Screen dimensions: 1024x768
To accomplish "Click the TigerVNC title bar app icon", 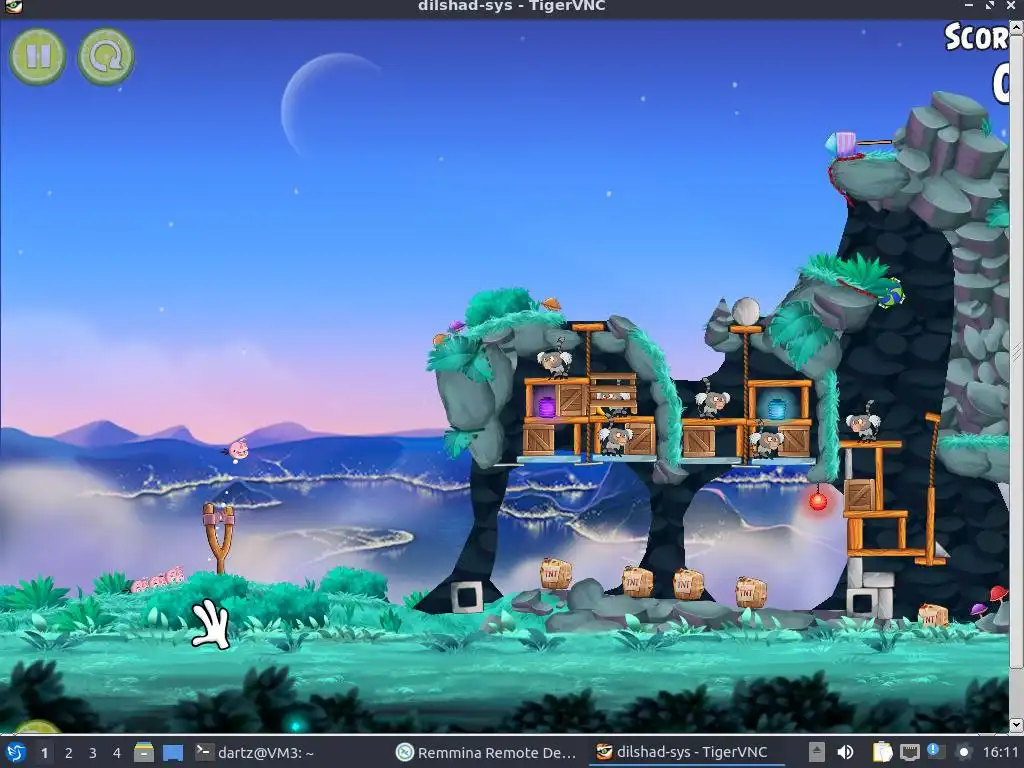I will [13, 7].
